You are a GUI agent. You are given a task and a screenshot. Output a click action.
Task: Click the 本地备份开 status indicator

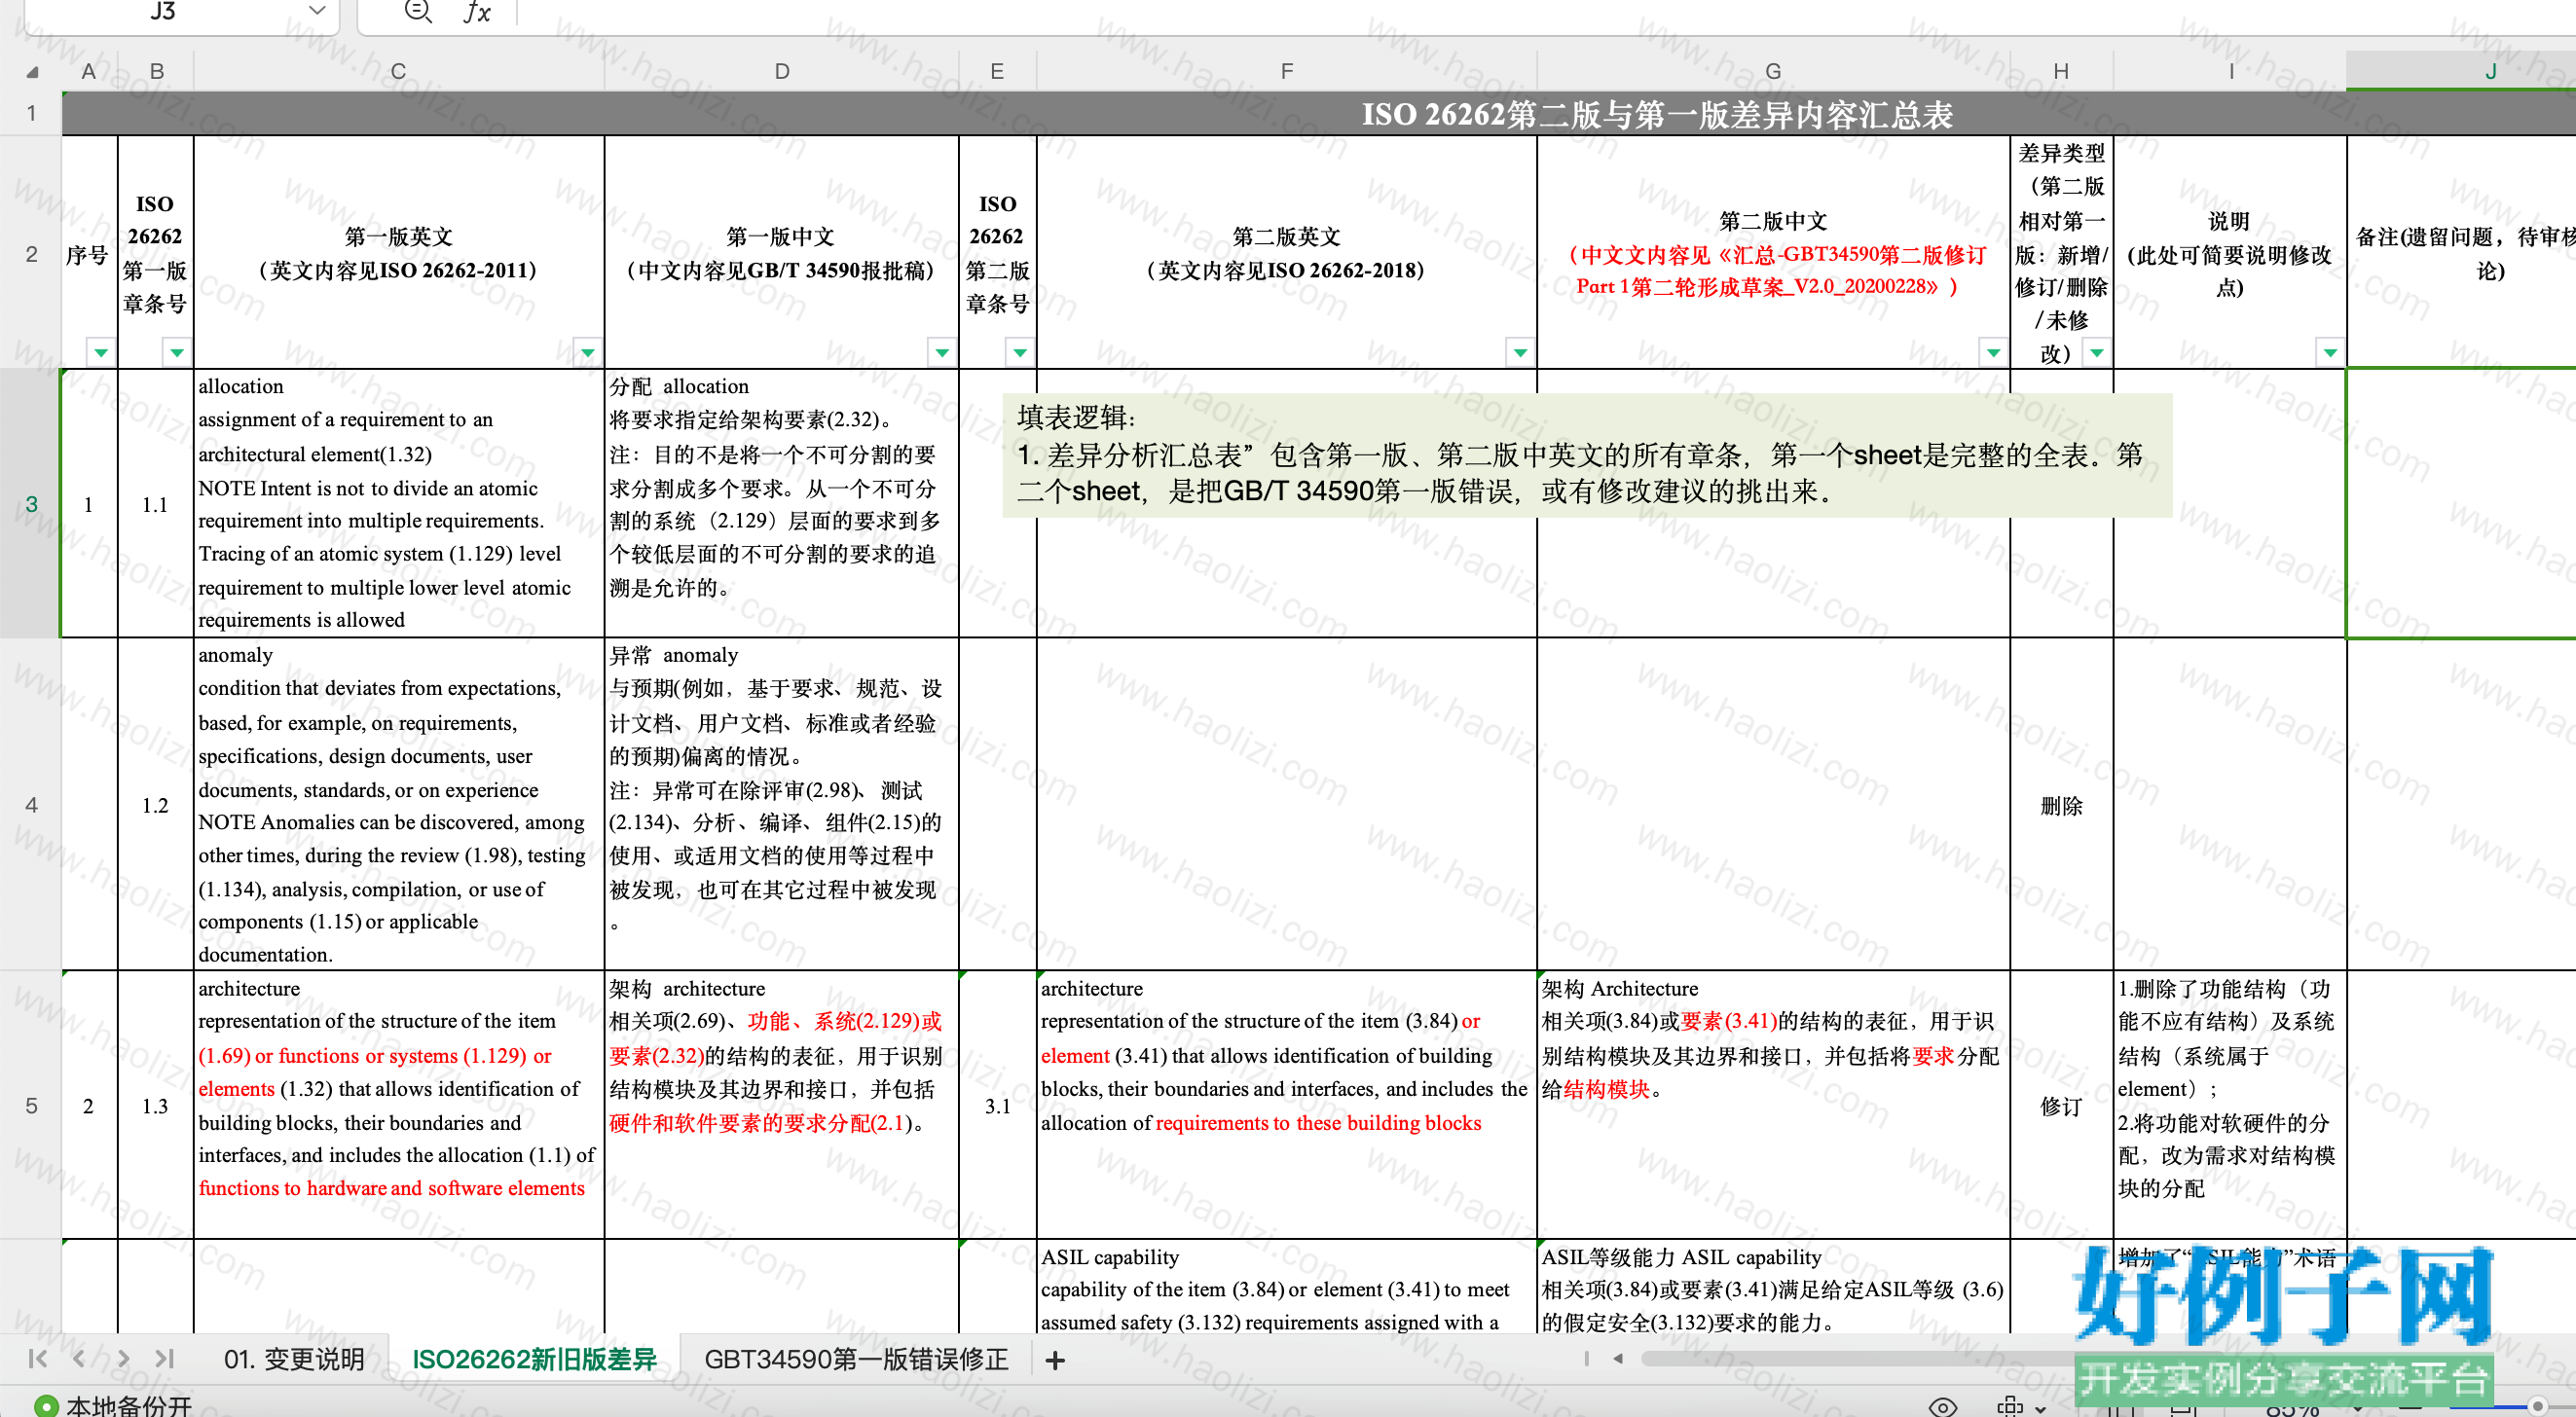[x=113, y=1404]
